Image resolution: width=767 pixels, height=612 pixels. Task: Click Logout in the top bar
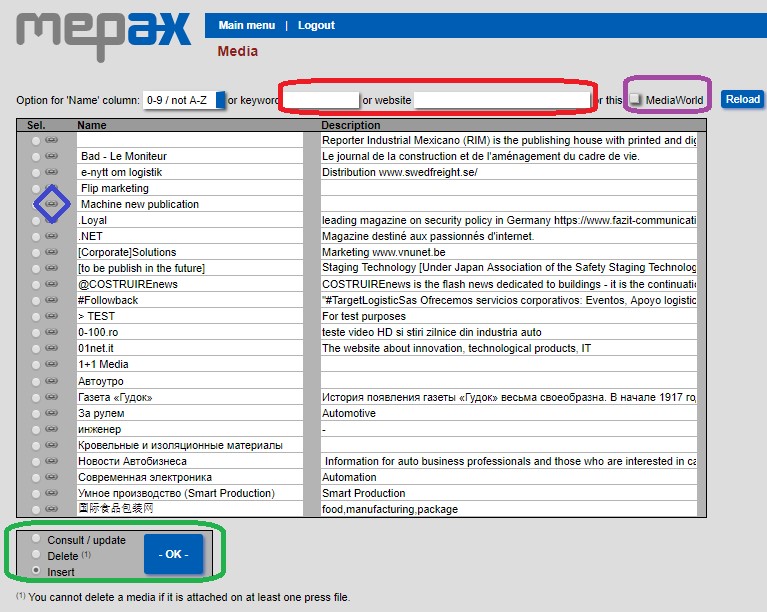pyautogui.click(x=316, y=25)
